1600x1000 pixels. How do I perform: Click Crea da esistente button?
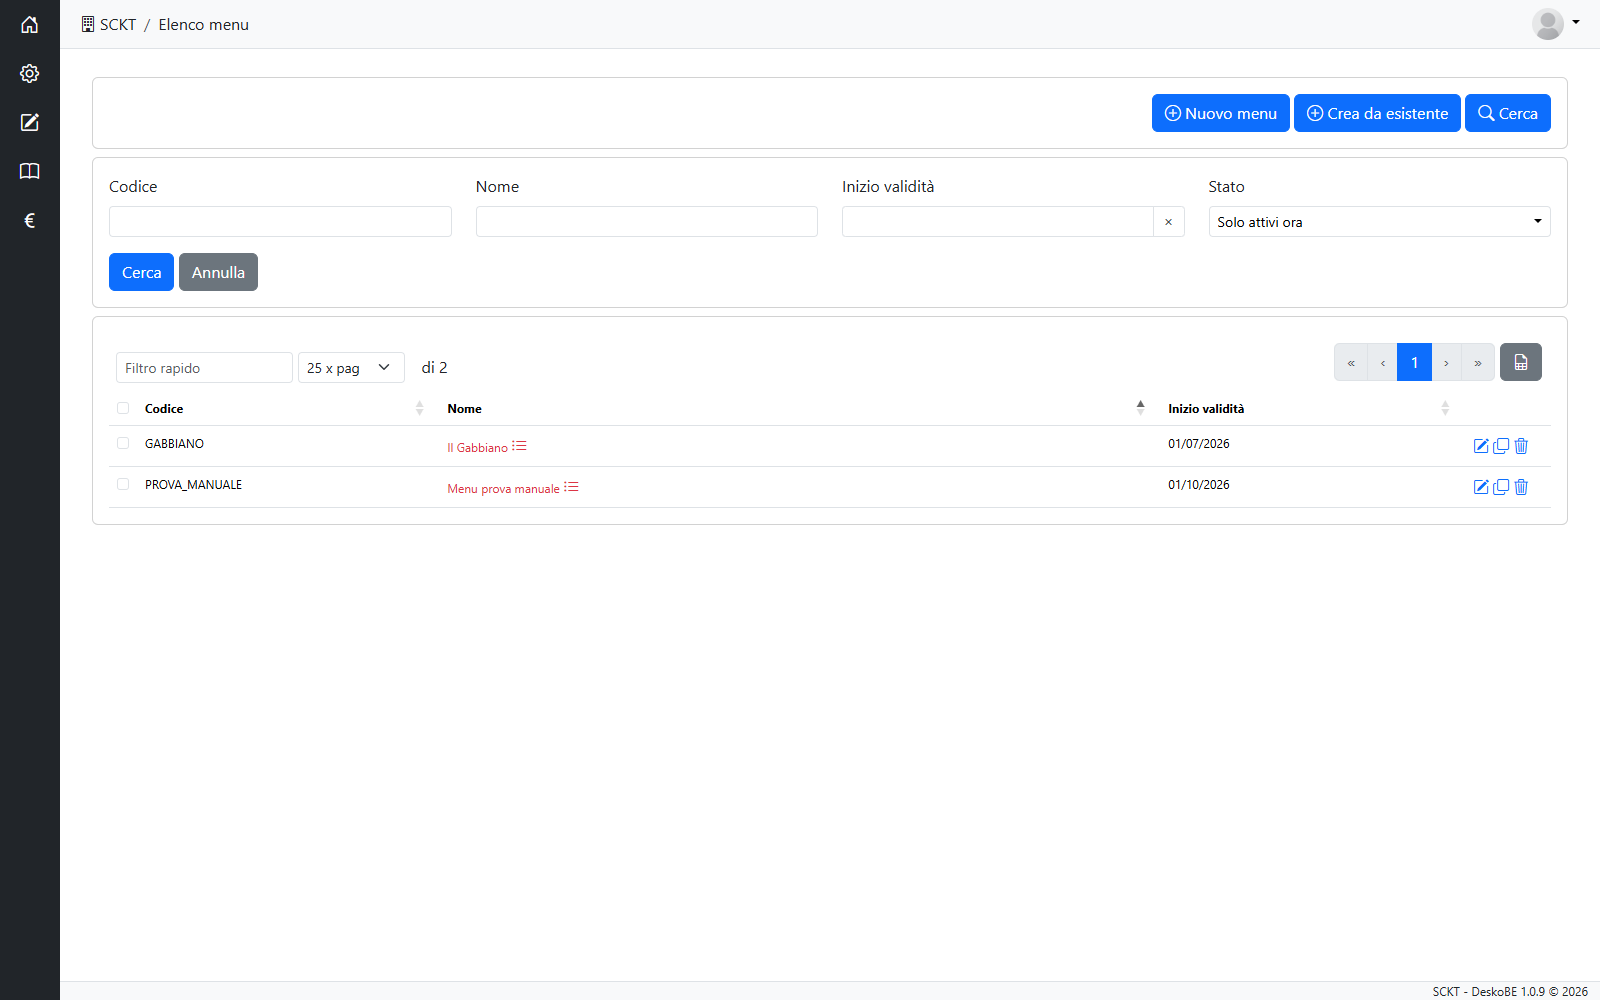1377,113
